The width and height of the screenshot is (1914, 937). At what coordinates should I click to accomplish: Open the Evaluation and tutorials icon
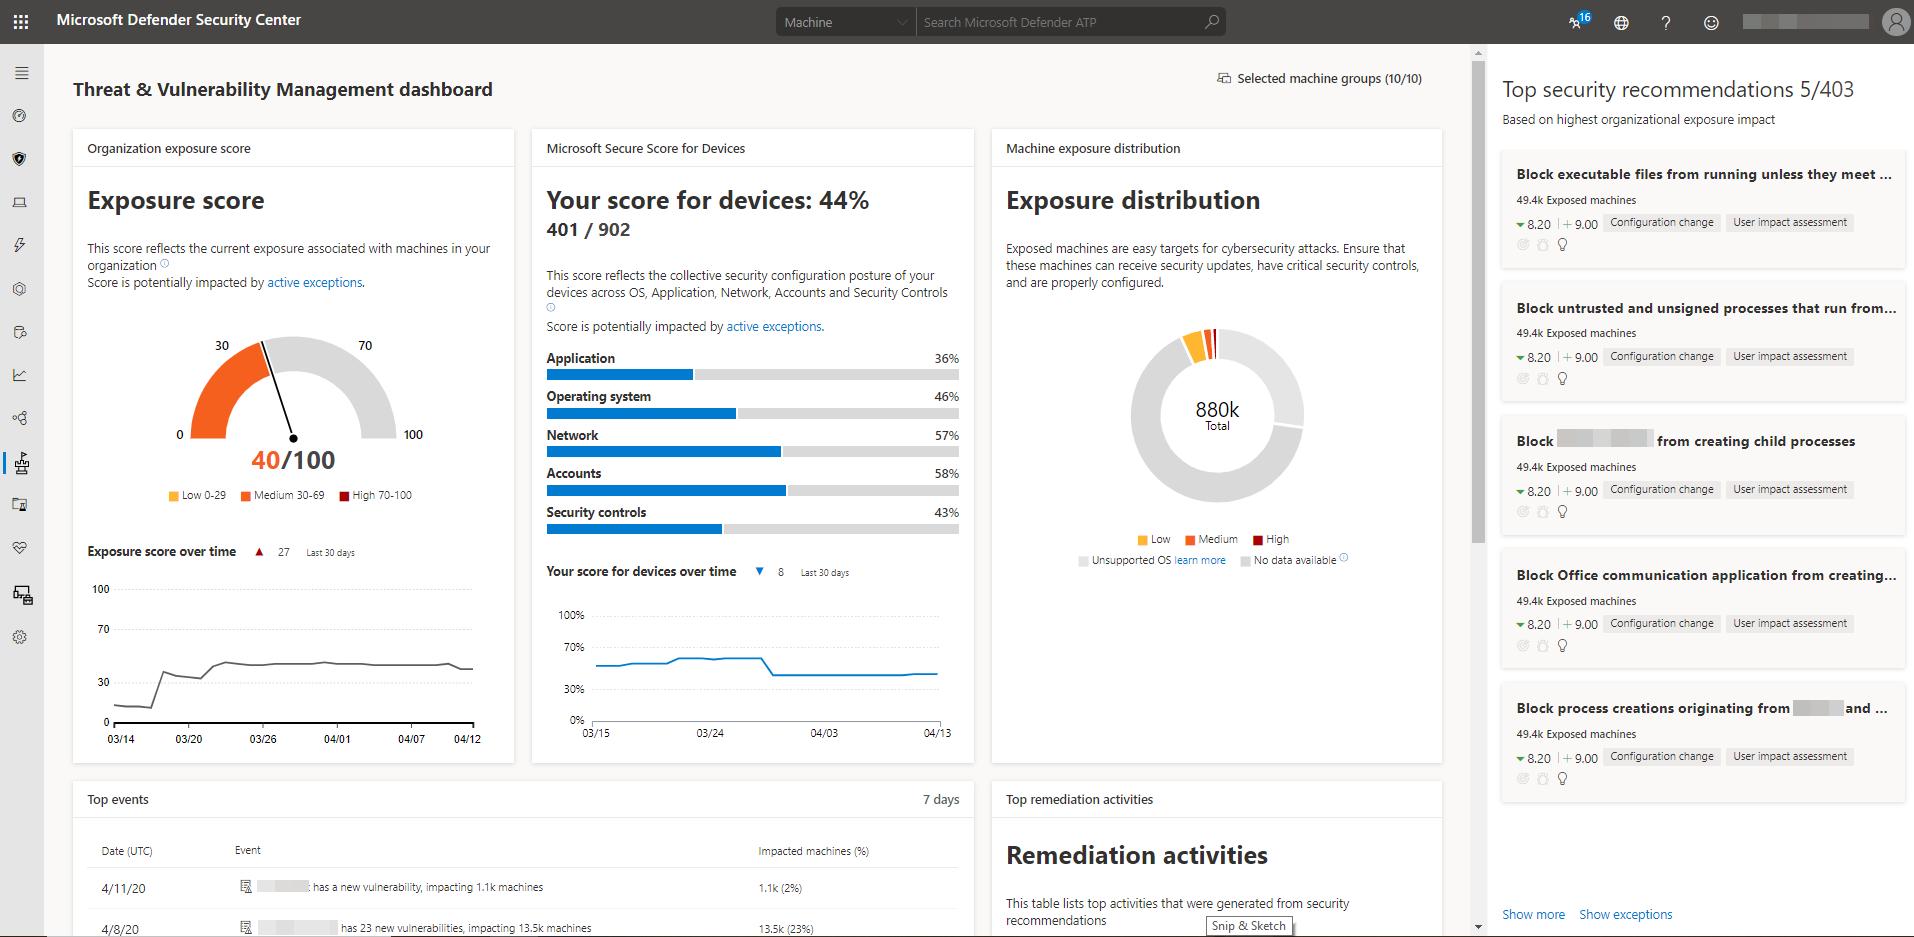coord(19,505)
